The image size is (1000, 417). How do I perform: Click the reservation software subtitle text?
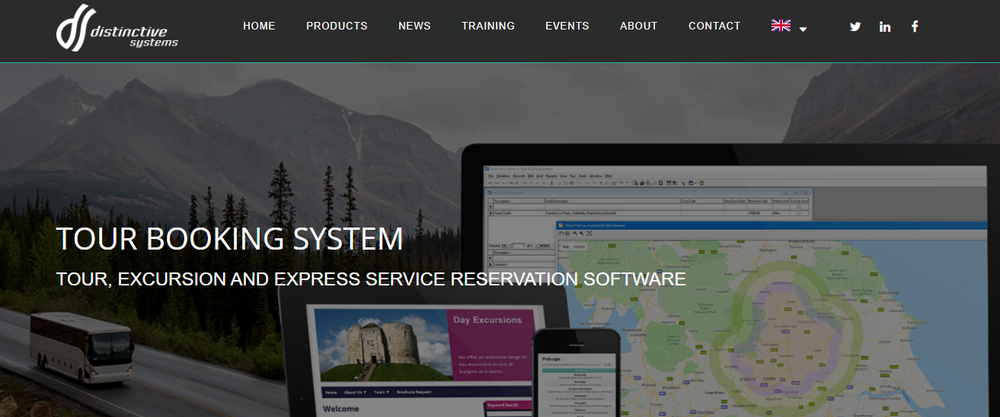click(371, 279)
